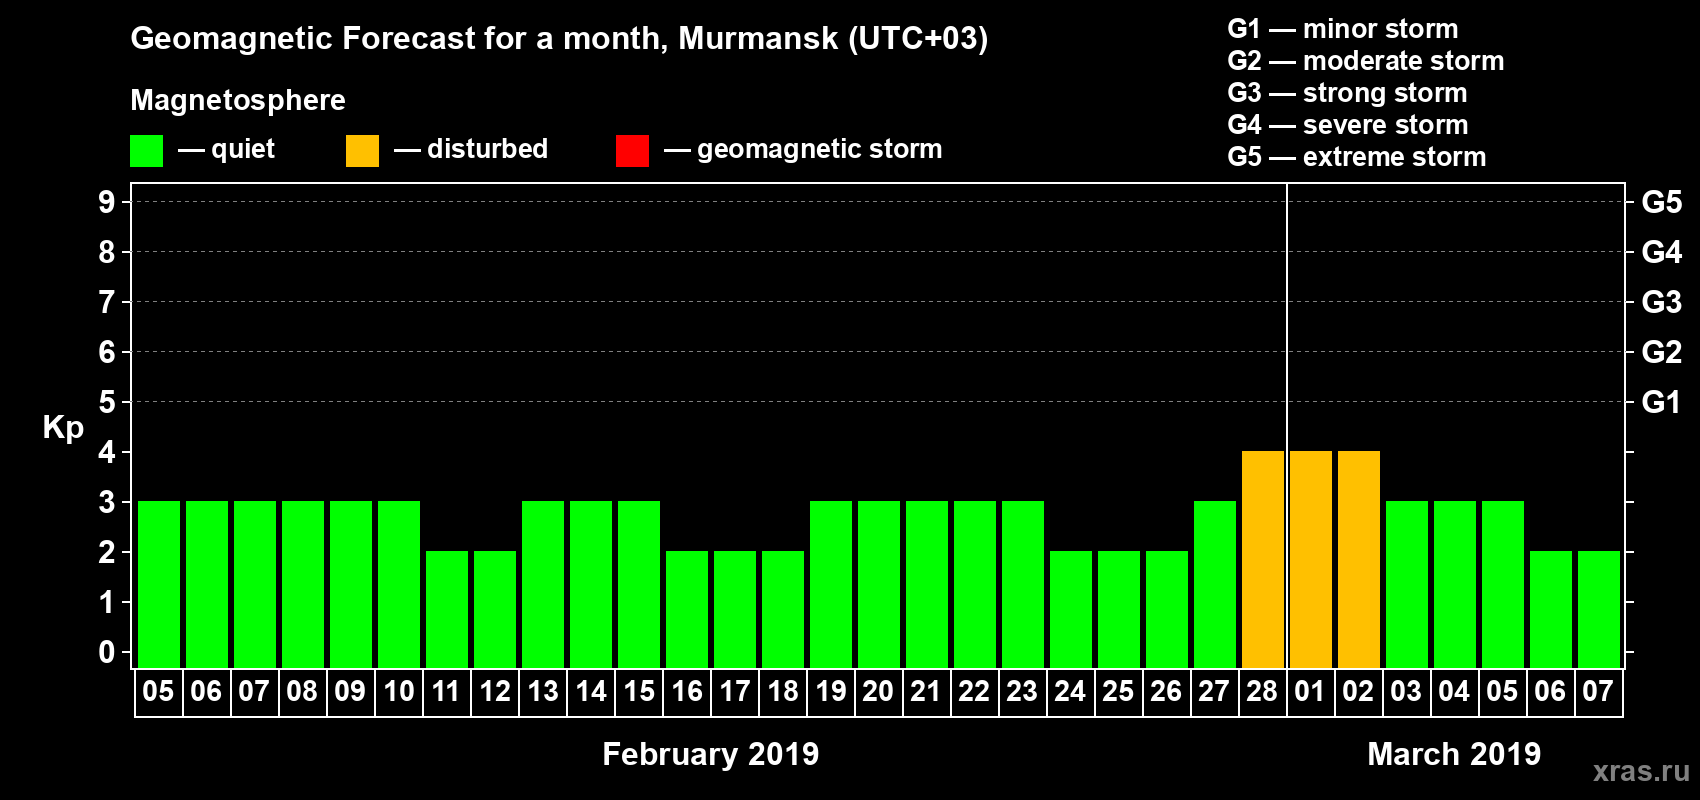This screenshot has width=1700, height=800.
Task: Click the green quiet legend swatch
Action: (146, 151)
